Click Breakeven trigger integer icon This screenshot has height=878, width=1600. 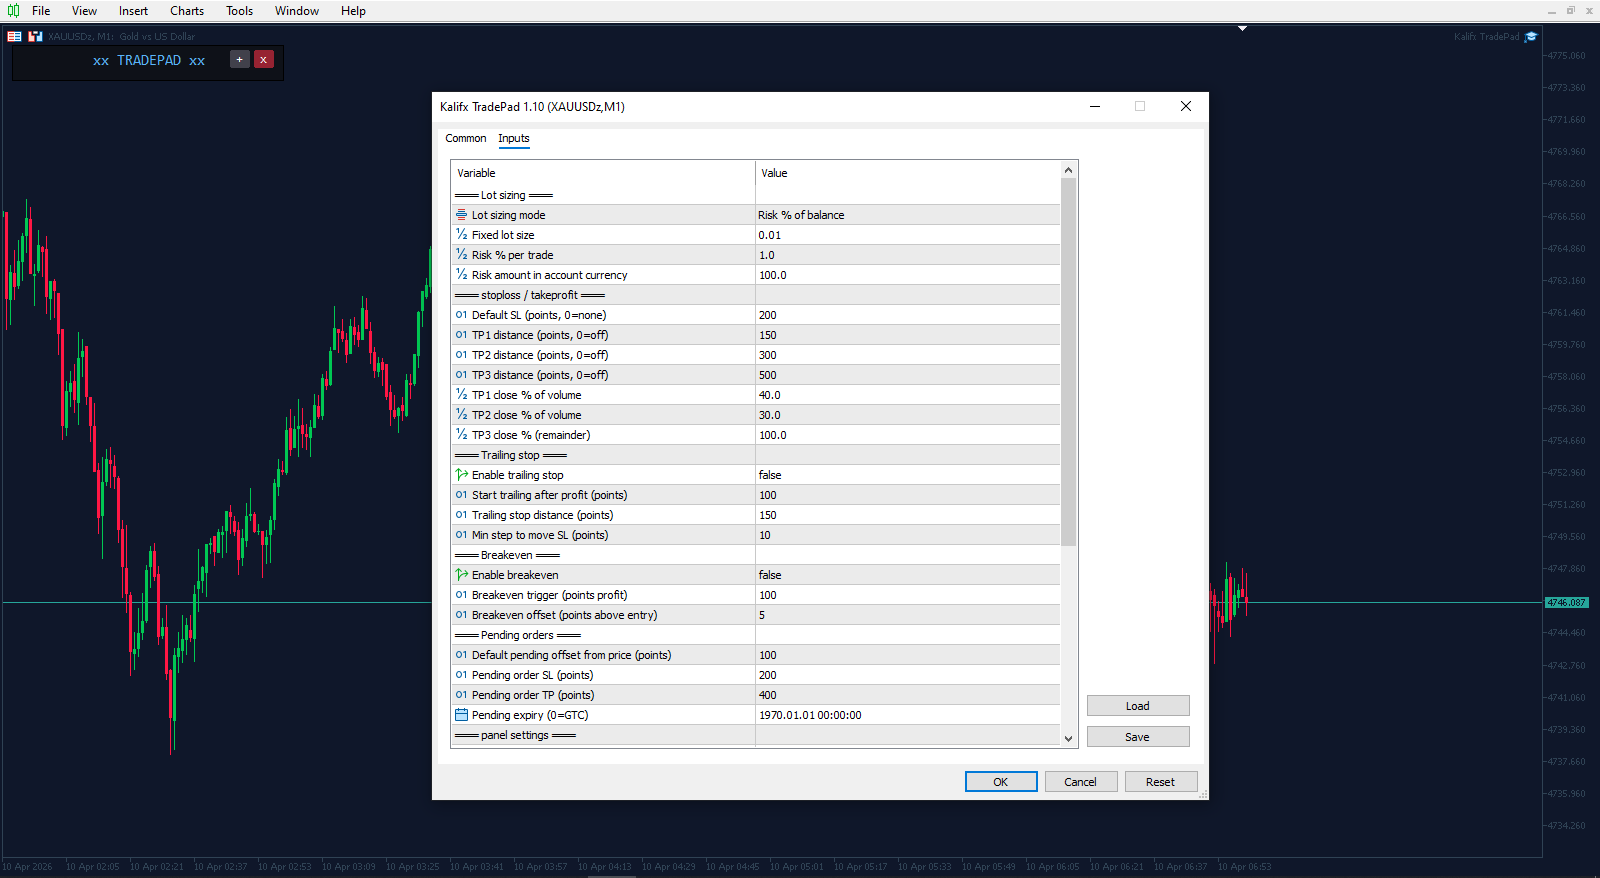tap(461, 595)
